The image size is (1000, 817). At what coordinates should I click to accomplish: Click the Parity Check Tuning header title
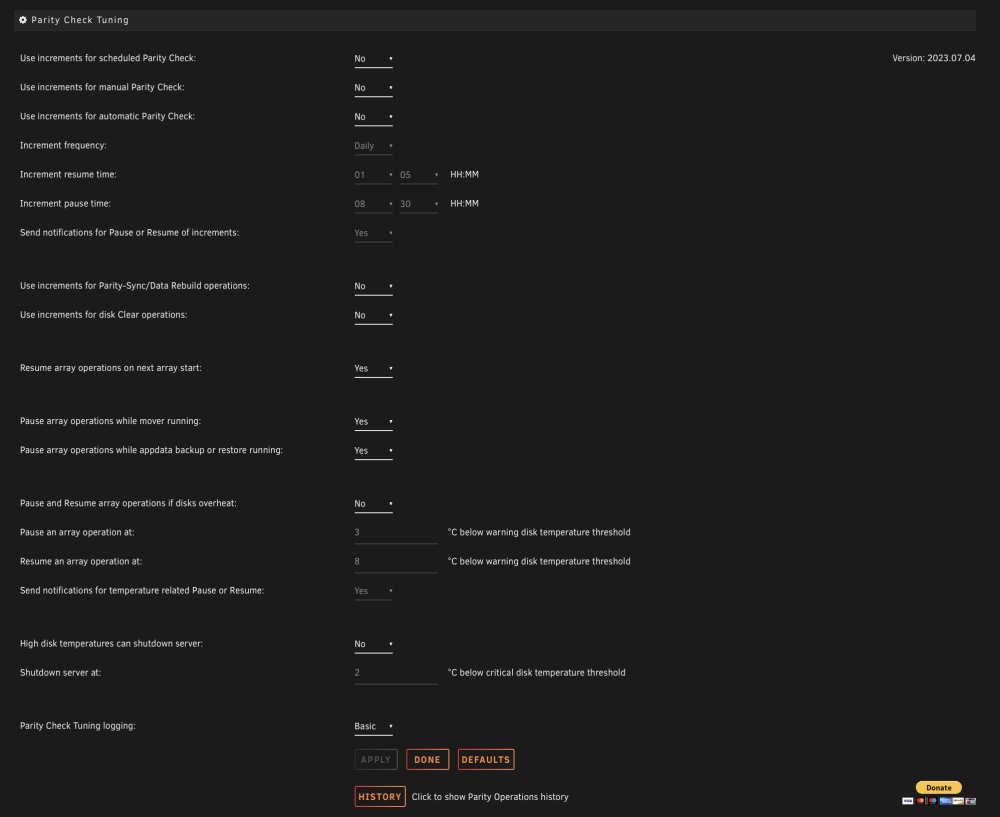coord(80,20)
